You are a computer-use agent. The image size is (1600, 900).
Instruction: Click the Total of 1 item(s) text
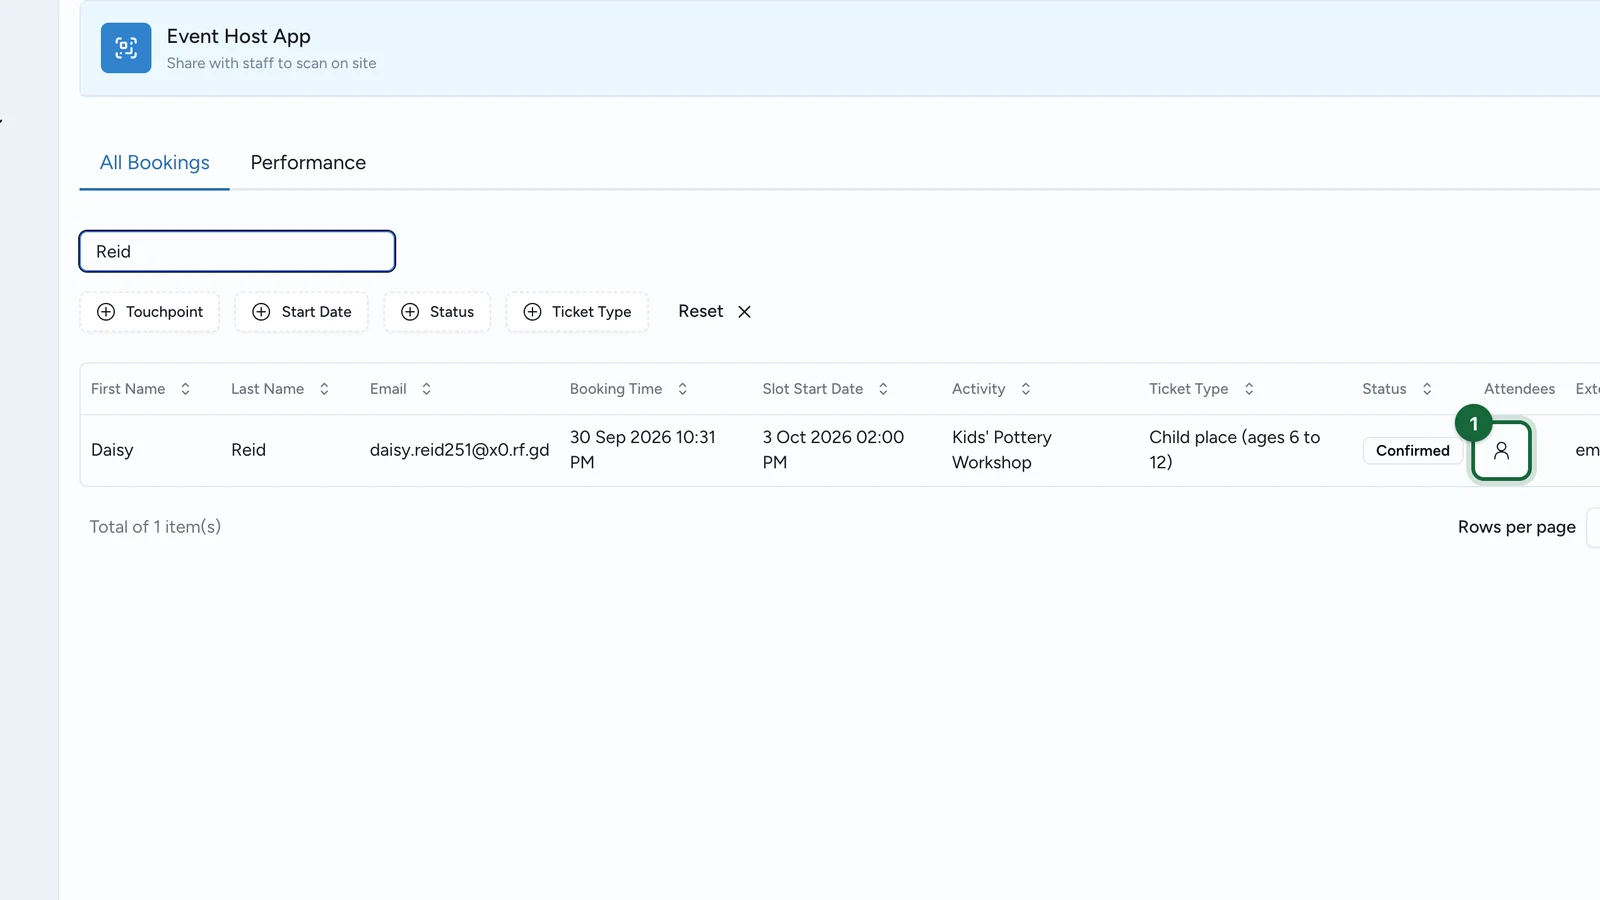pyautogui.click(x=155, y=527)
